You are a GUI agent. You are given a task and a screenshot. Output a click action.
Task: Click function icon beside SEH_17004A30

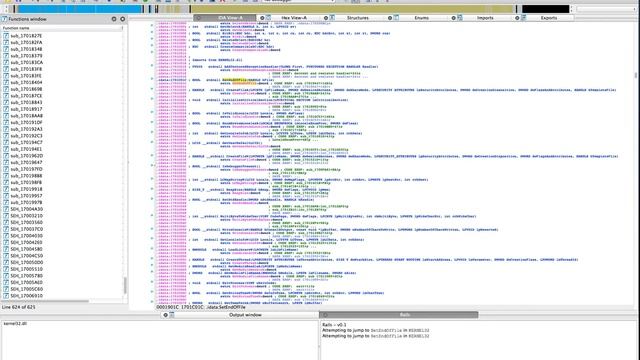point(6,209)
